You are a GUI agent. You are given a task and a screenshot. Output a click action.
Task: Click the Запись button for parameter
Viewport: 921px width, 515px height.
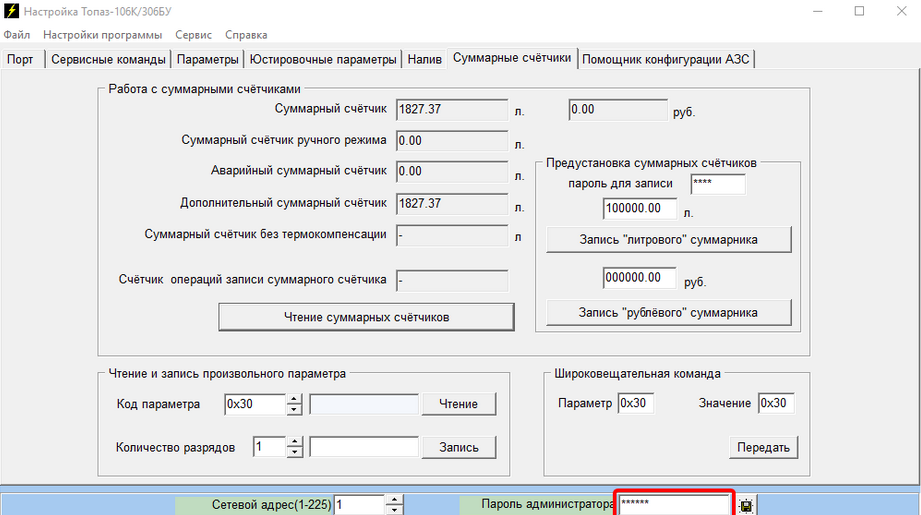[x=459, y=447]
